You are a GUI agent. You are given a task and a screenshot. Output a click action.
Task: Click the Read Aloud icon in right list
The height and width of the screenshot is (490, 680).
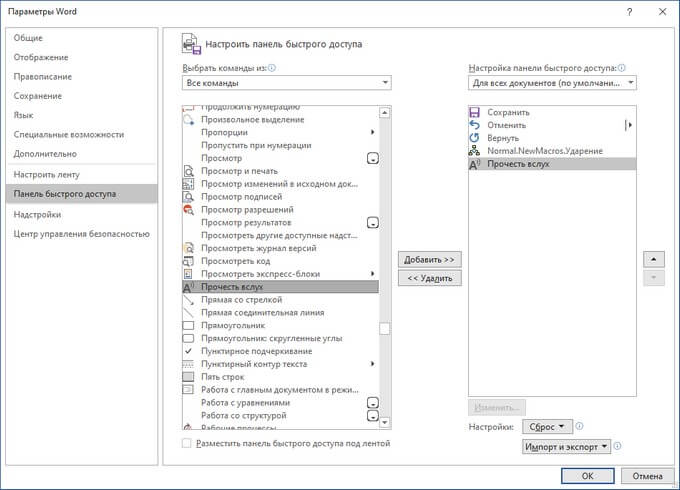coord(474,164)
